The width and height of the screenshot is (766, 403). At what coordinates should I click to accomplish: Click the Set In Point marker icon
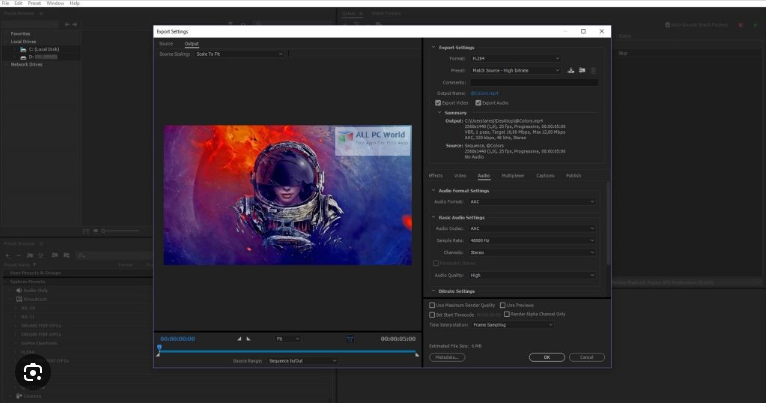click(239, 339)
